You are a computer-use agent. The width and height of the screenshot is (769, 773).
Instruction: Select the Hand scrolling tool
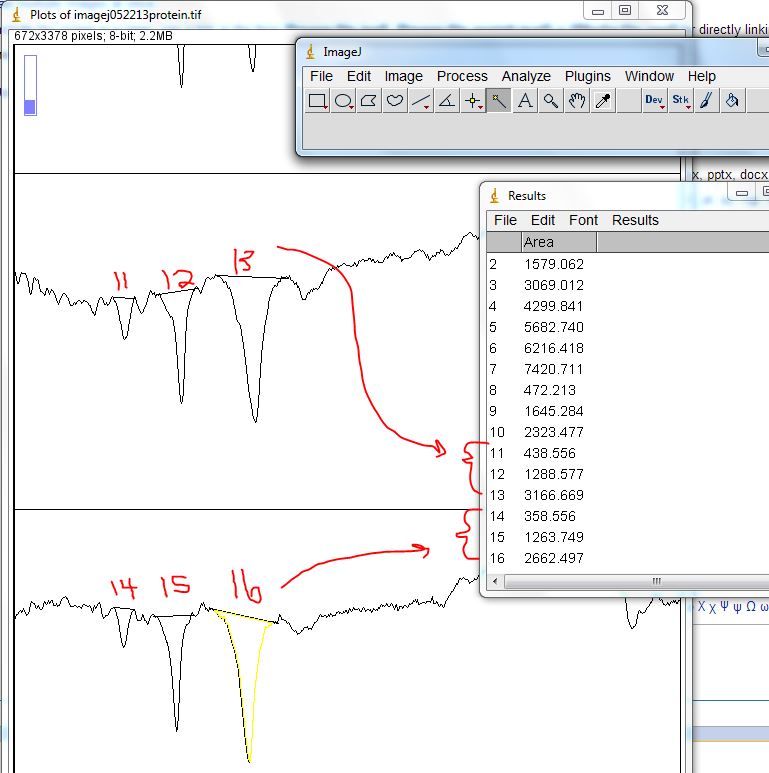coord(577,101)
